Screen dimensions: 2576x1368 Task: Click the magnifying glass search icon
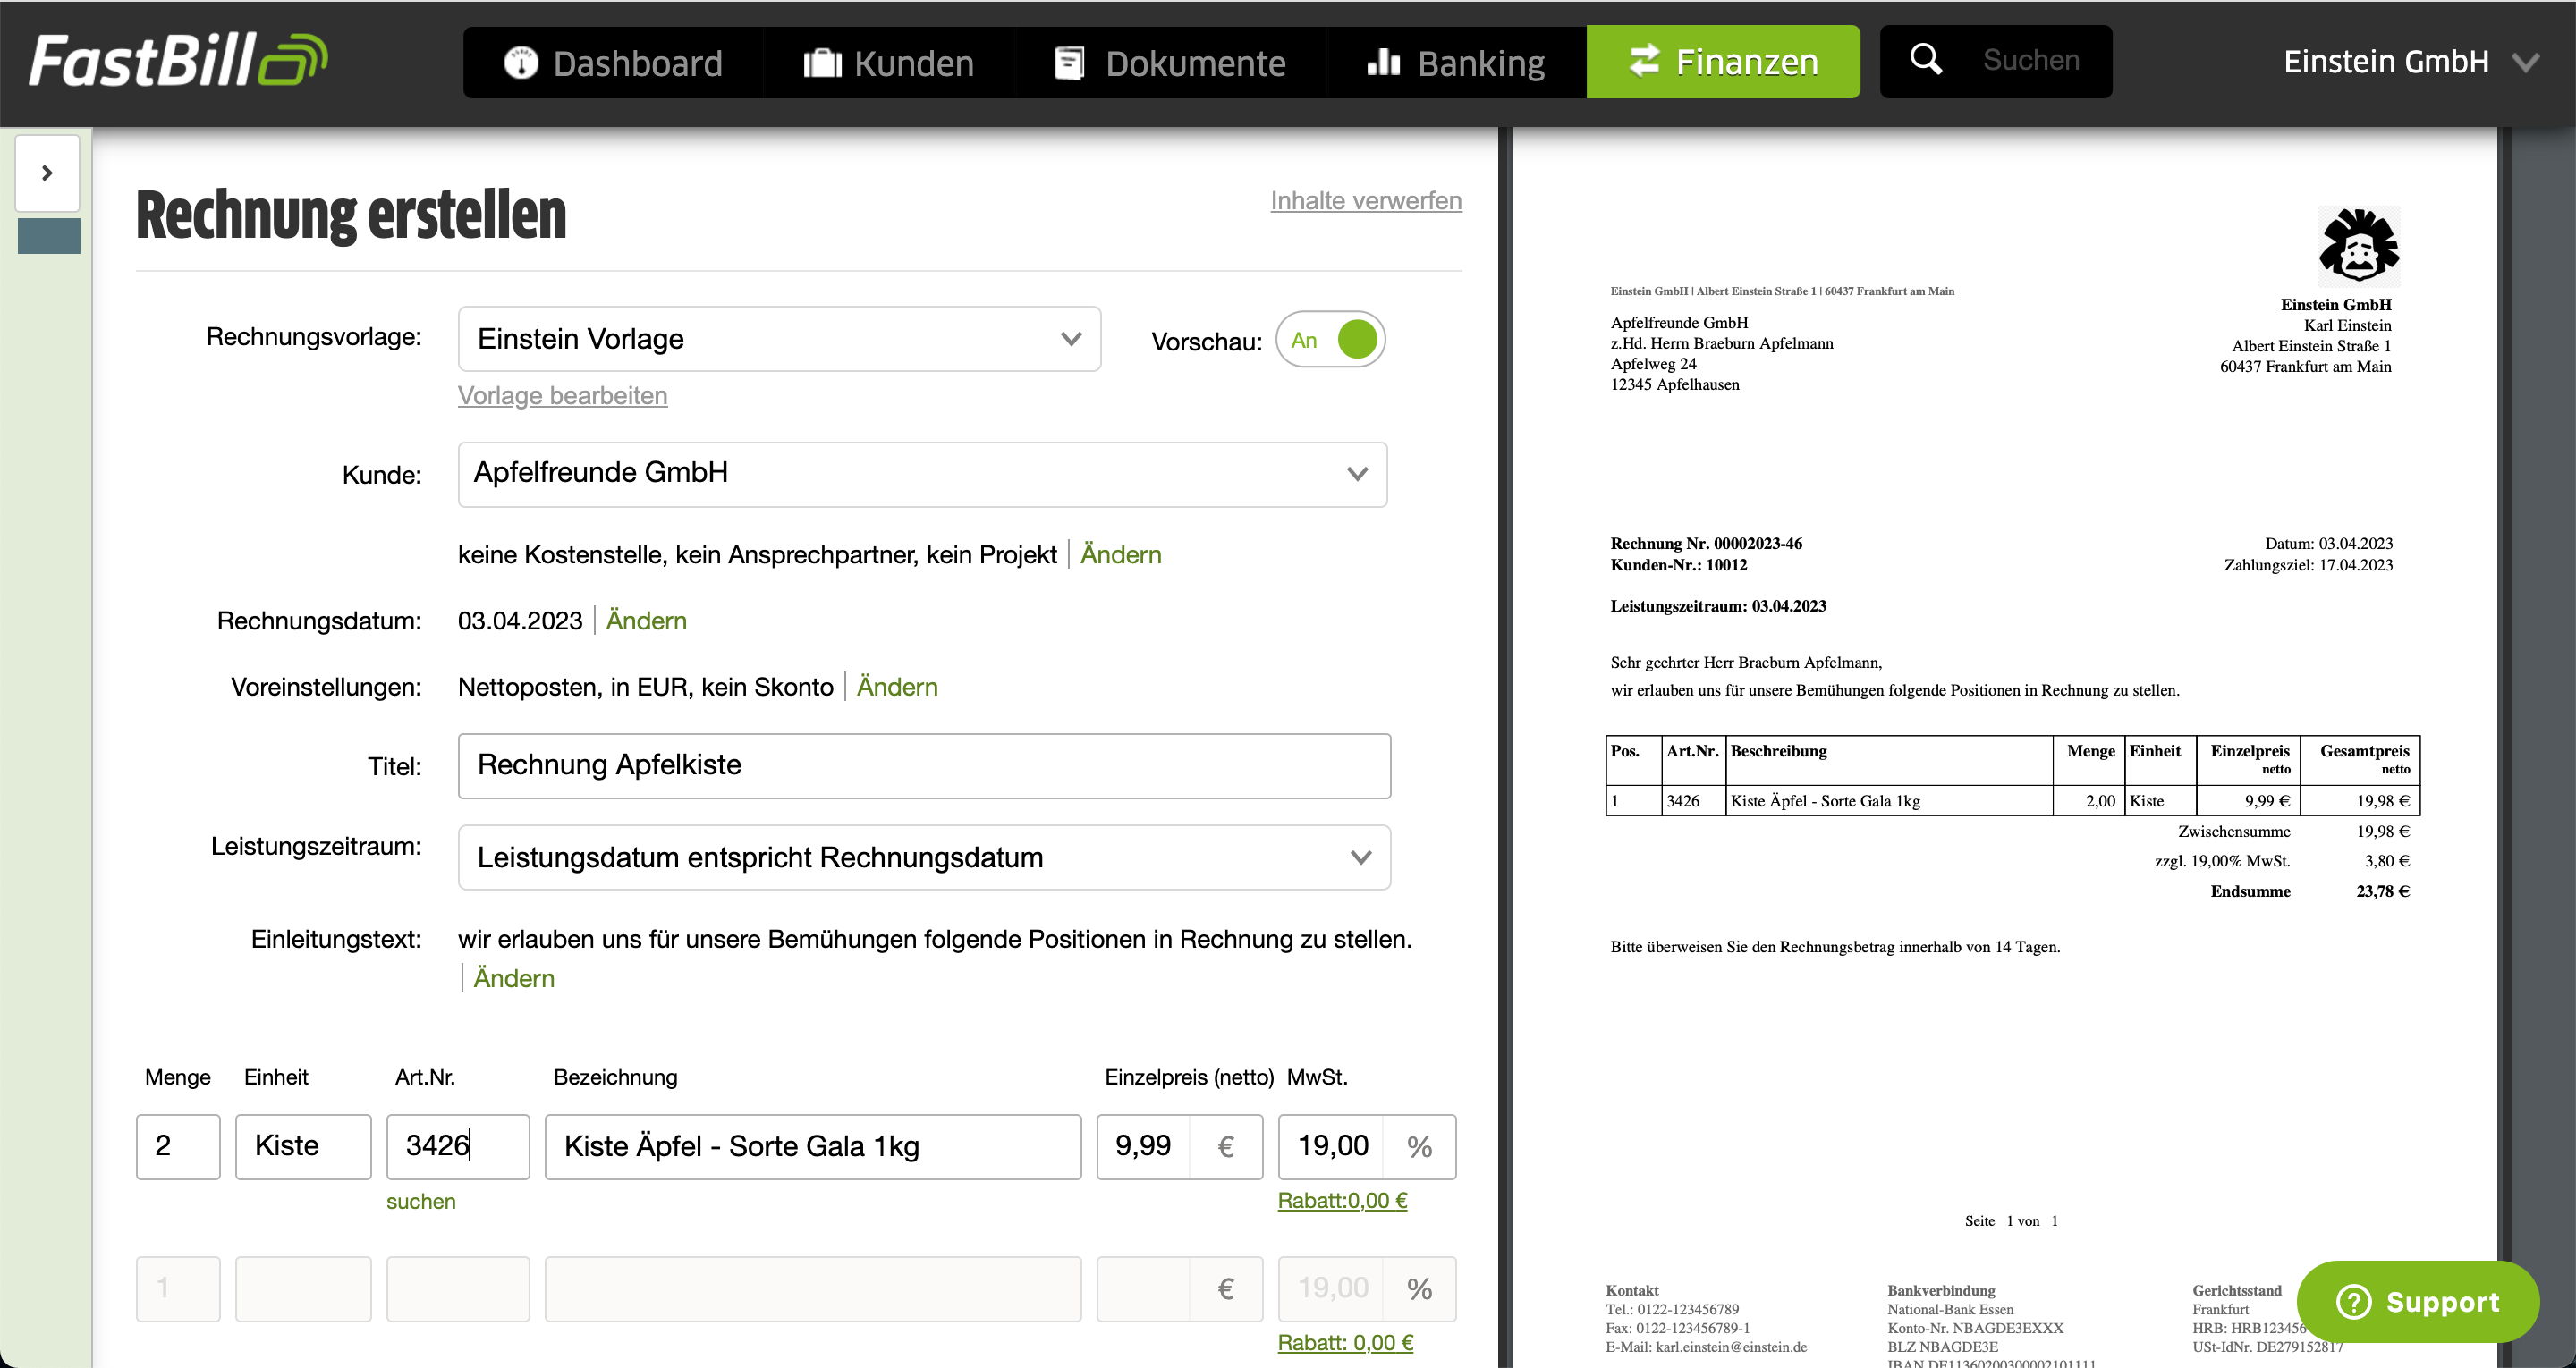[x=1925, y=60]
